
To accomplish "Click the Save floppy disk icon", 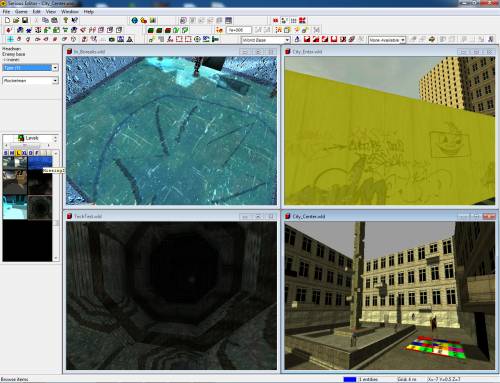I will click(x=25, y=20).
